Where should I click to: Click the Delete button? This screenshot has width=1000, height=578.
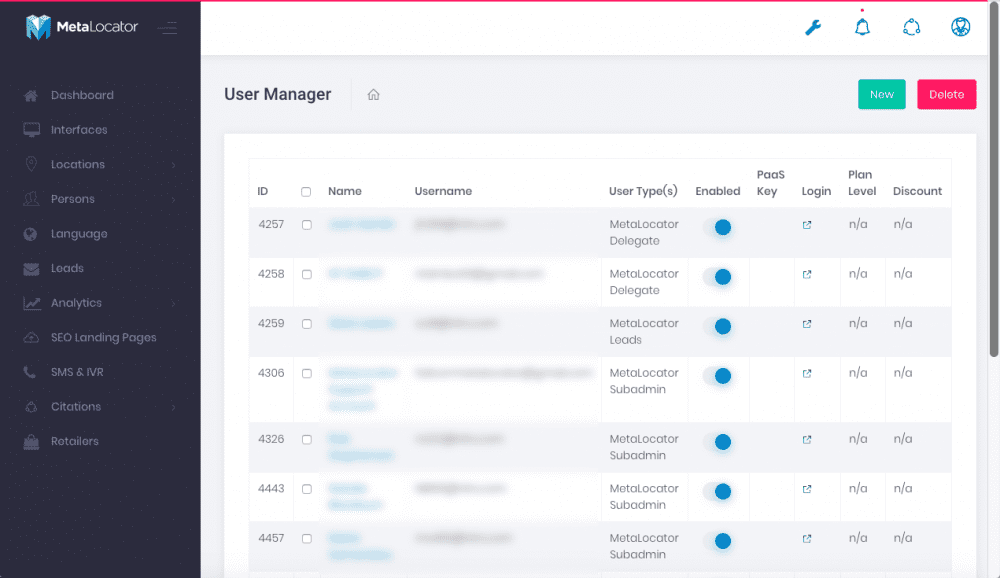[x=946, y=94]
